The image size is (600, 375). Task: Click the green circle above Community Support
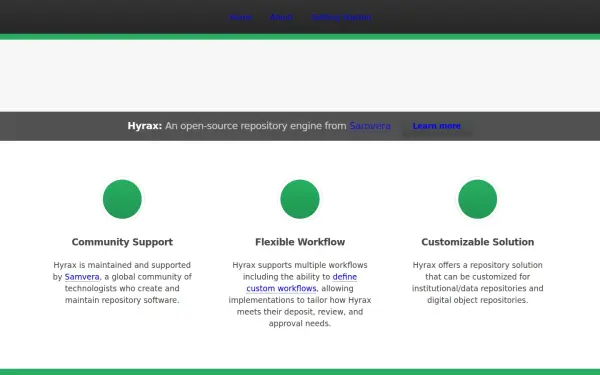click(x=122, y=199)
